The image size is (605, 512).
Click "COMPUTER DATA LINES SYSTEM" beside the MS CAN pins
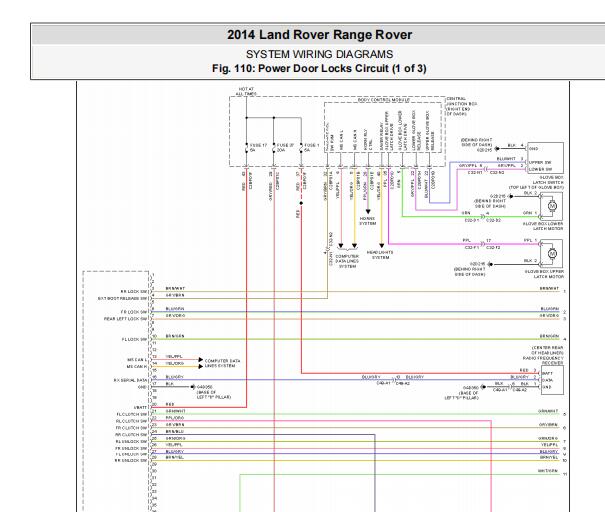tap(222, 363)
